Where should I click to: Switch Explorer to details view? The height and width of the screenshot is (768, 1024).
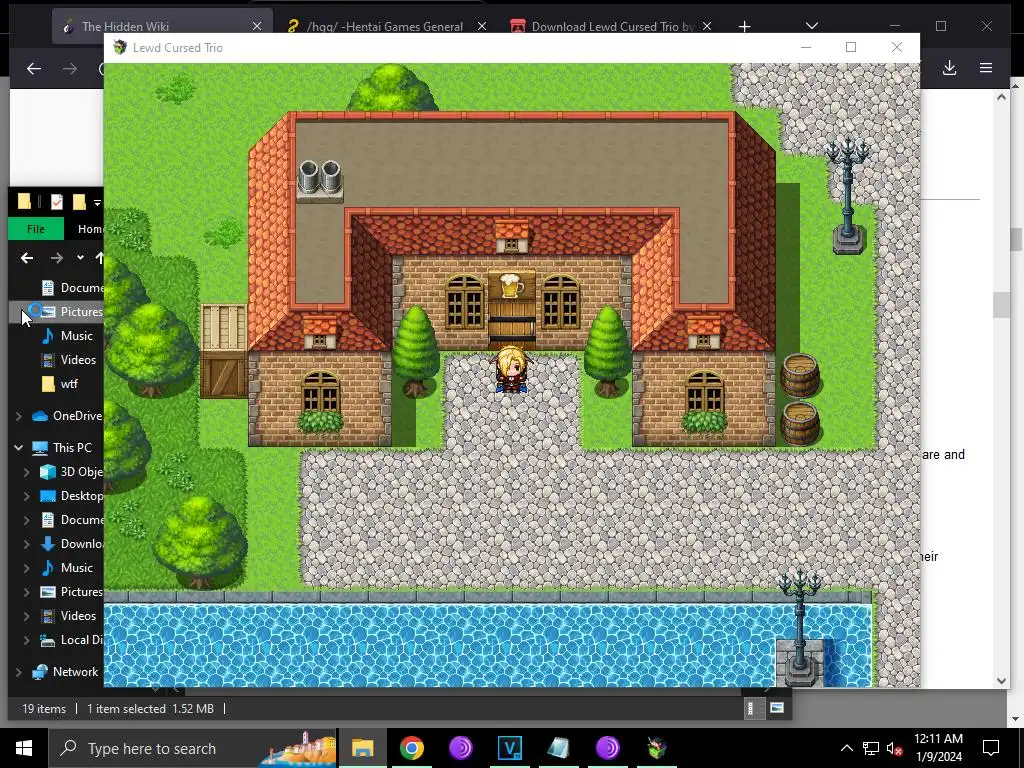pyautogui.click(x=754, y=708)
